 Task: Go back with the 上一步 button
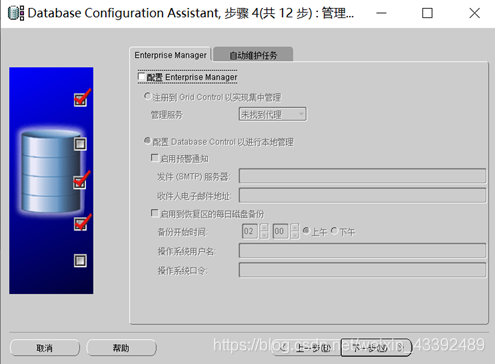click(x=306, y=348)
